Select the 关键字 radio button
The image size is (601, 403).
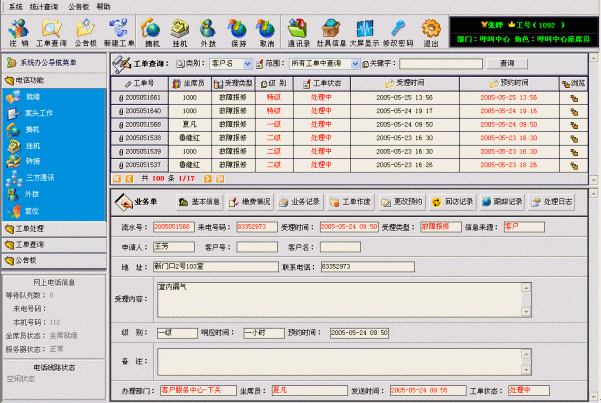366,64
